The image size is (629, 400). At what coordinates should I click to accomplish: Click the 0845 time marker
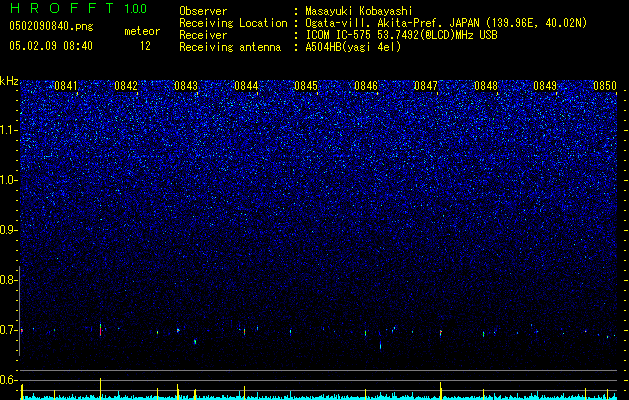pos(306,86)
